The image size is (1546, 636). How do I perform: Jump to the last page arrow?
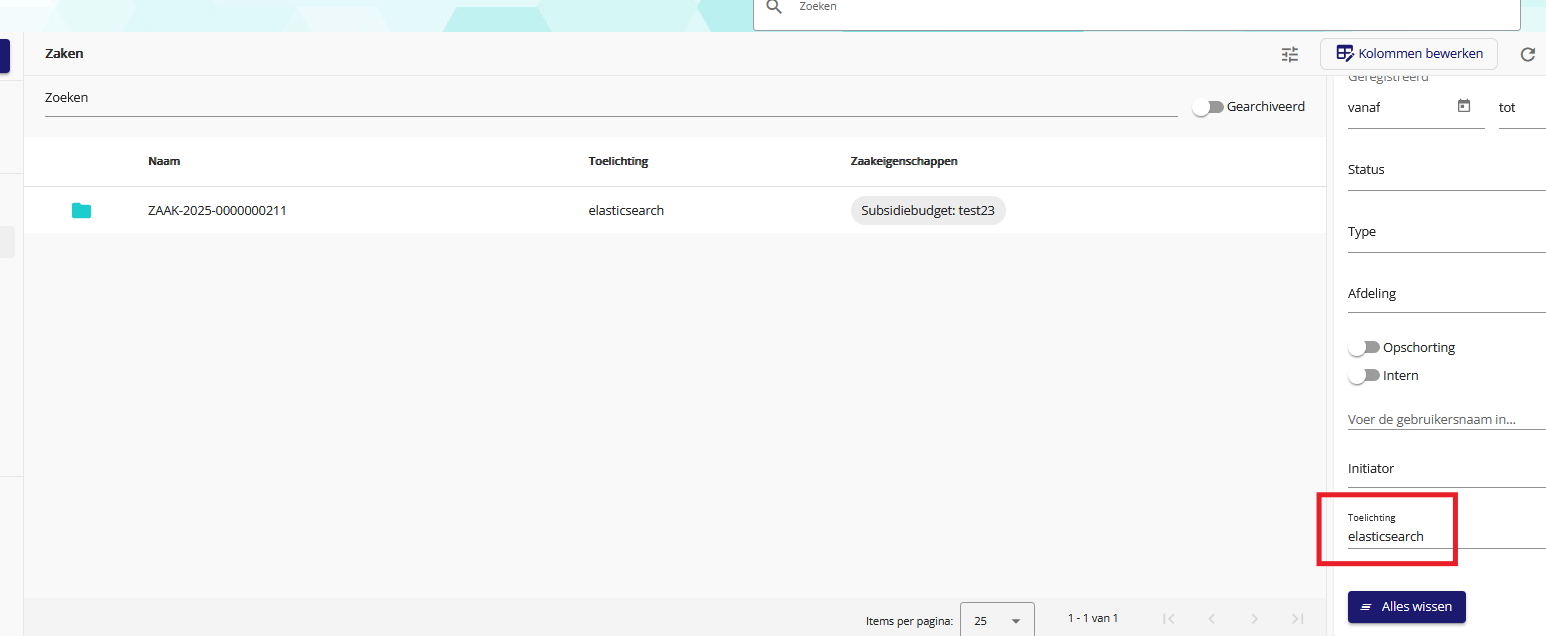pyautogui.click(x=1297, y=619)
